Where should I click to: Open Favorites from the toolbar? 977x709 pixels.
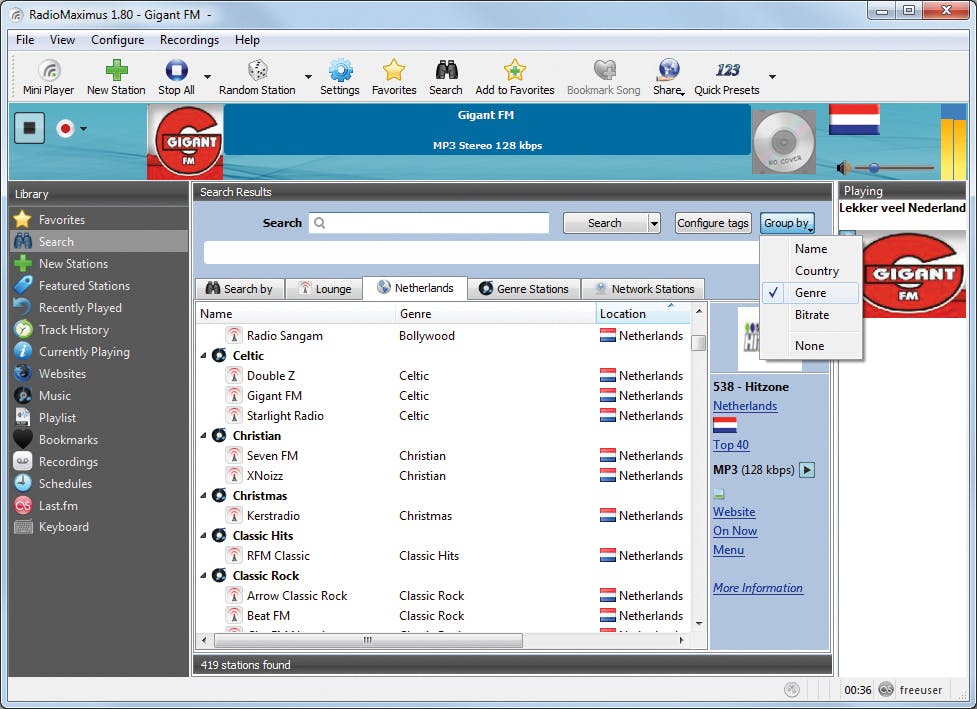tap(394, 77)
